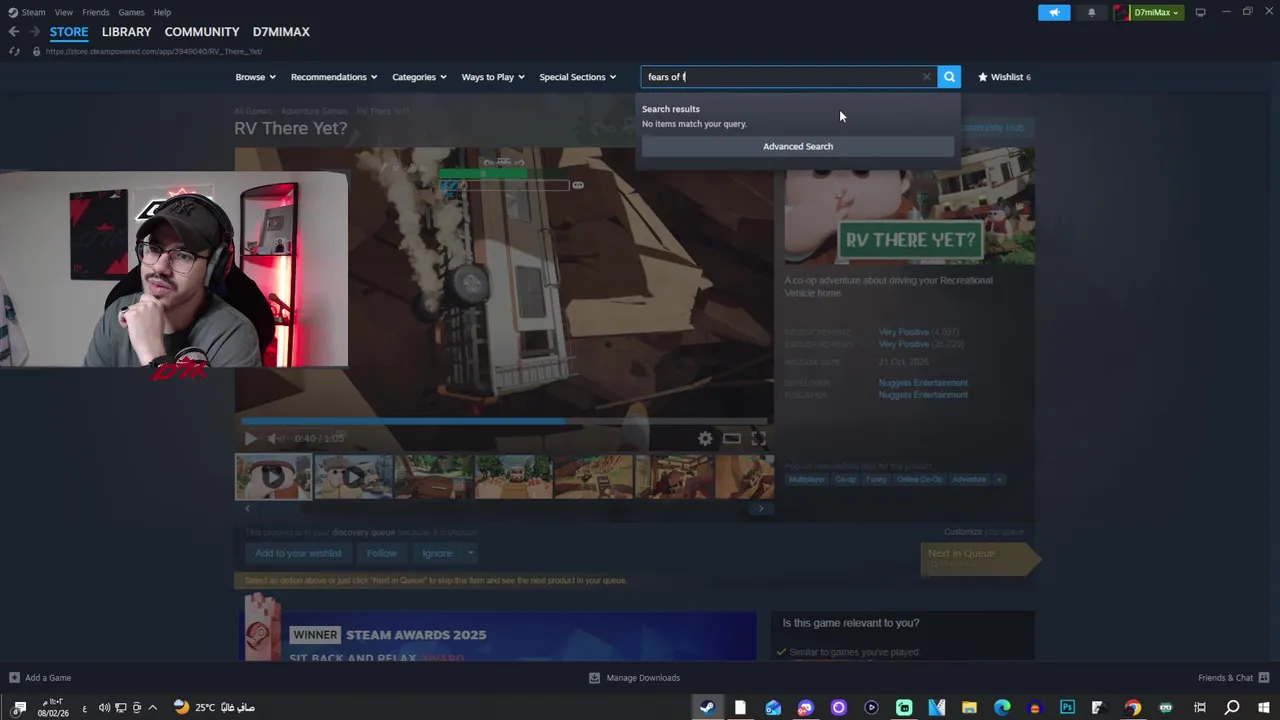Select the second trailer thumbnail
The image size is (1280, 720).
pos(353,477)
